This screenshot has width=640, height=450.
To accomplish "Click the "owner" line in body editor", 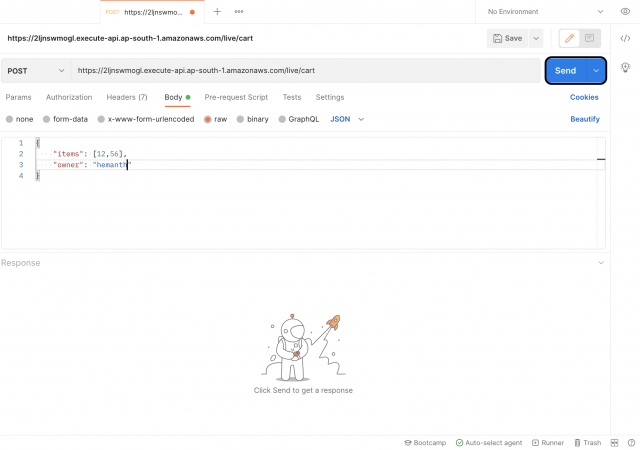I will [92, 165].
